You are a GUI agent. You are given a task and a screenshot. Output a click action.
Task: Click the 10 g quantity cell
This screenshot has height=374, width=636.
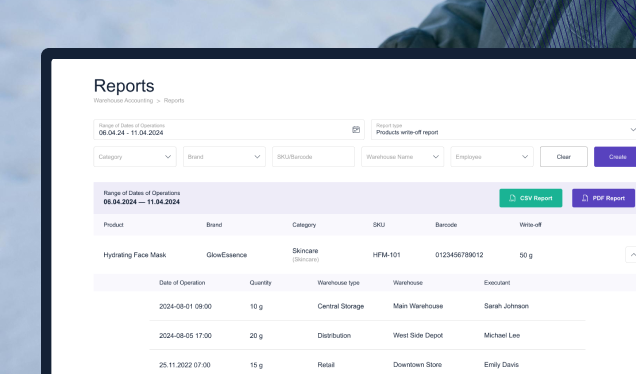(256, 306)
